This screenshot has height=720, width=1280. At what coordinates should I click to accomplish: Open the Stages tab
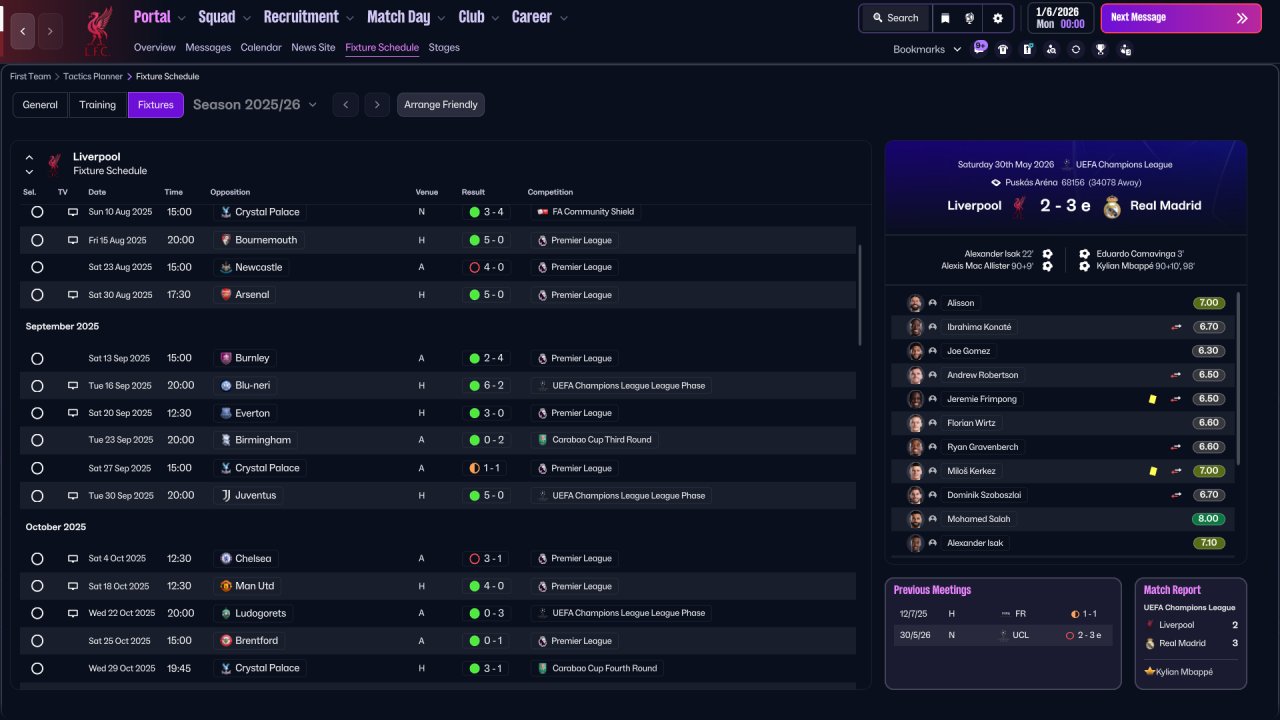click(444, 47)
